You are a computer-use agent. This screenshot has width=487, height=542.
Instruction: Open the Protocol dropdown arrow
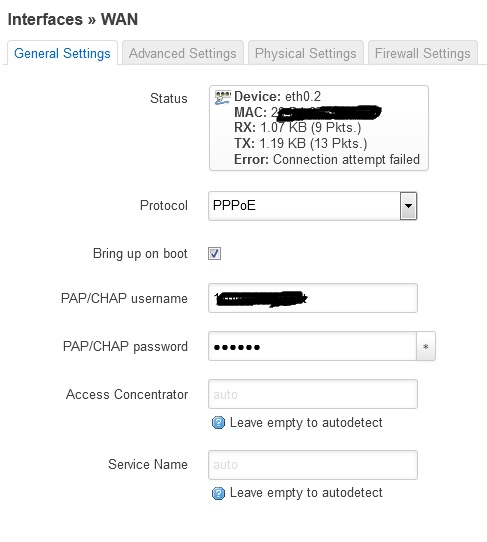[x=409, y=206]
